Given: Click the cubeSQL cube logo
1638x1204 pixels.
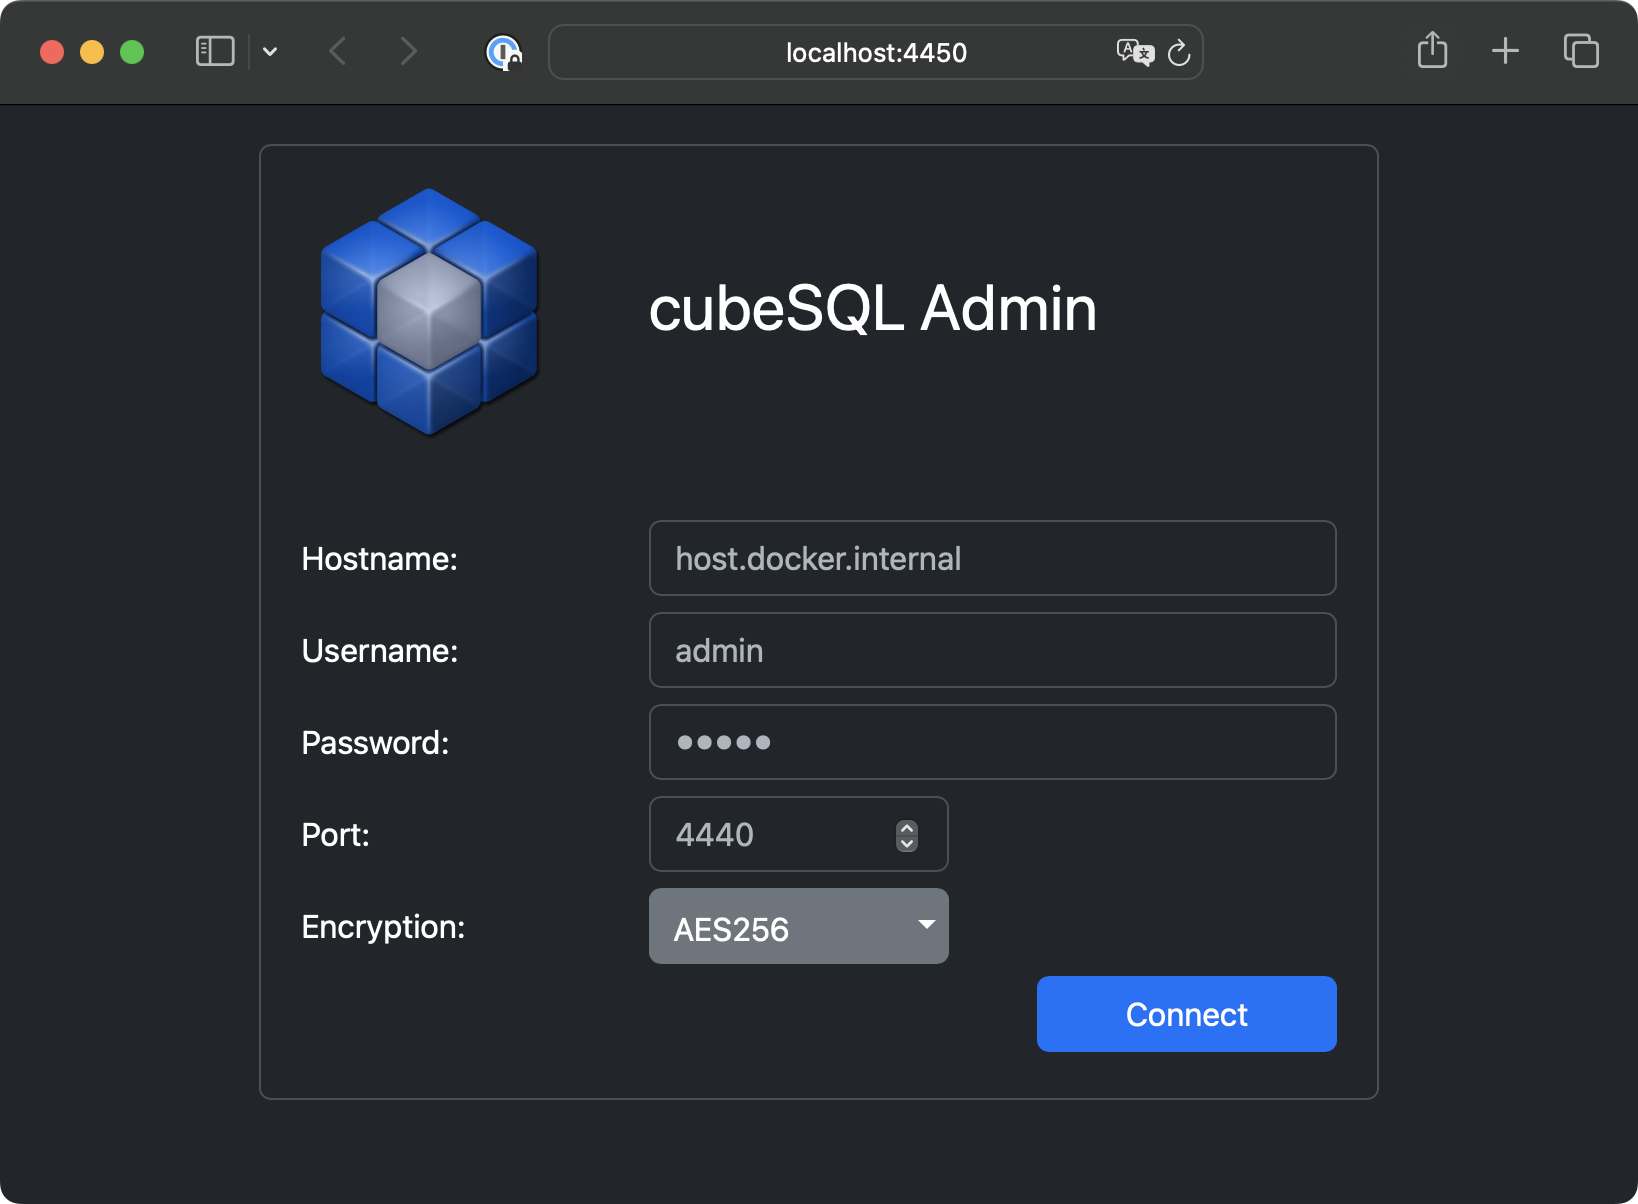Looking at the screenshot, I should tap(430, 312).
